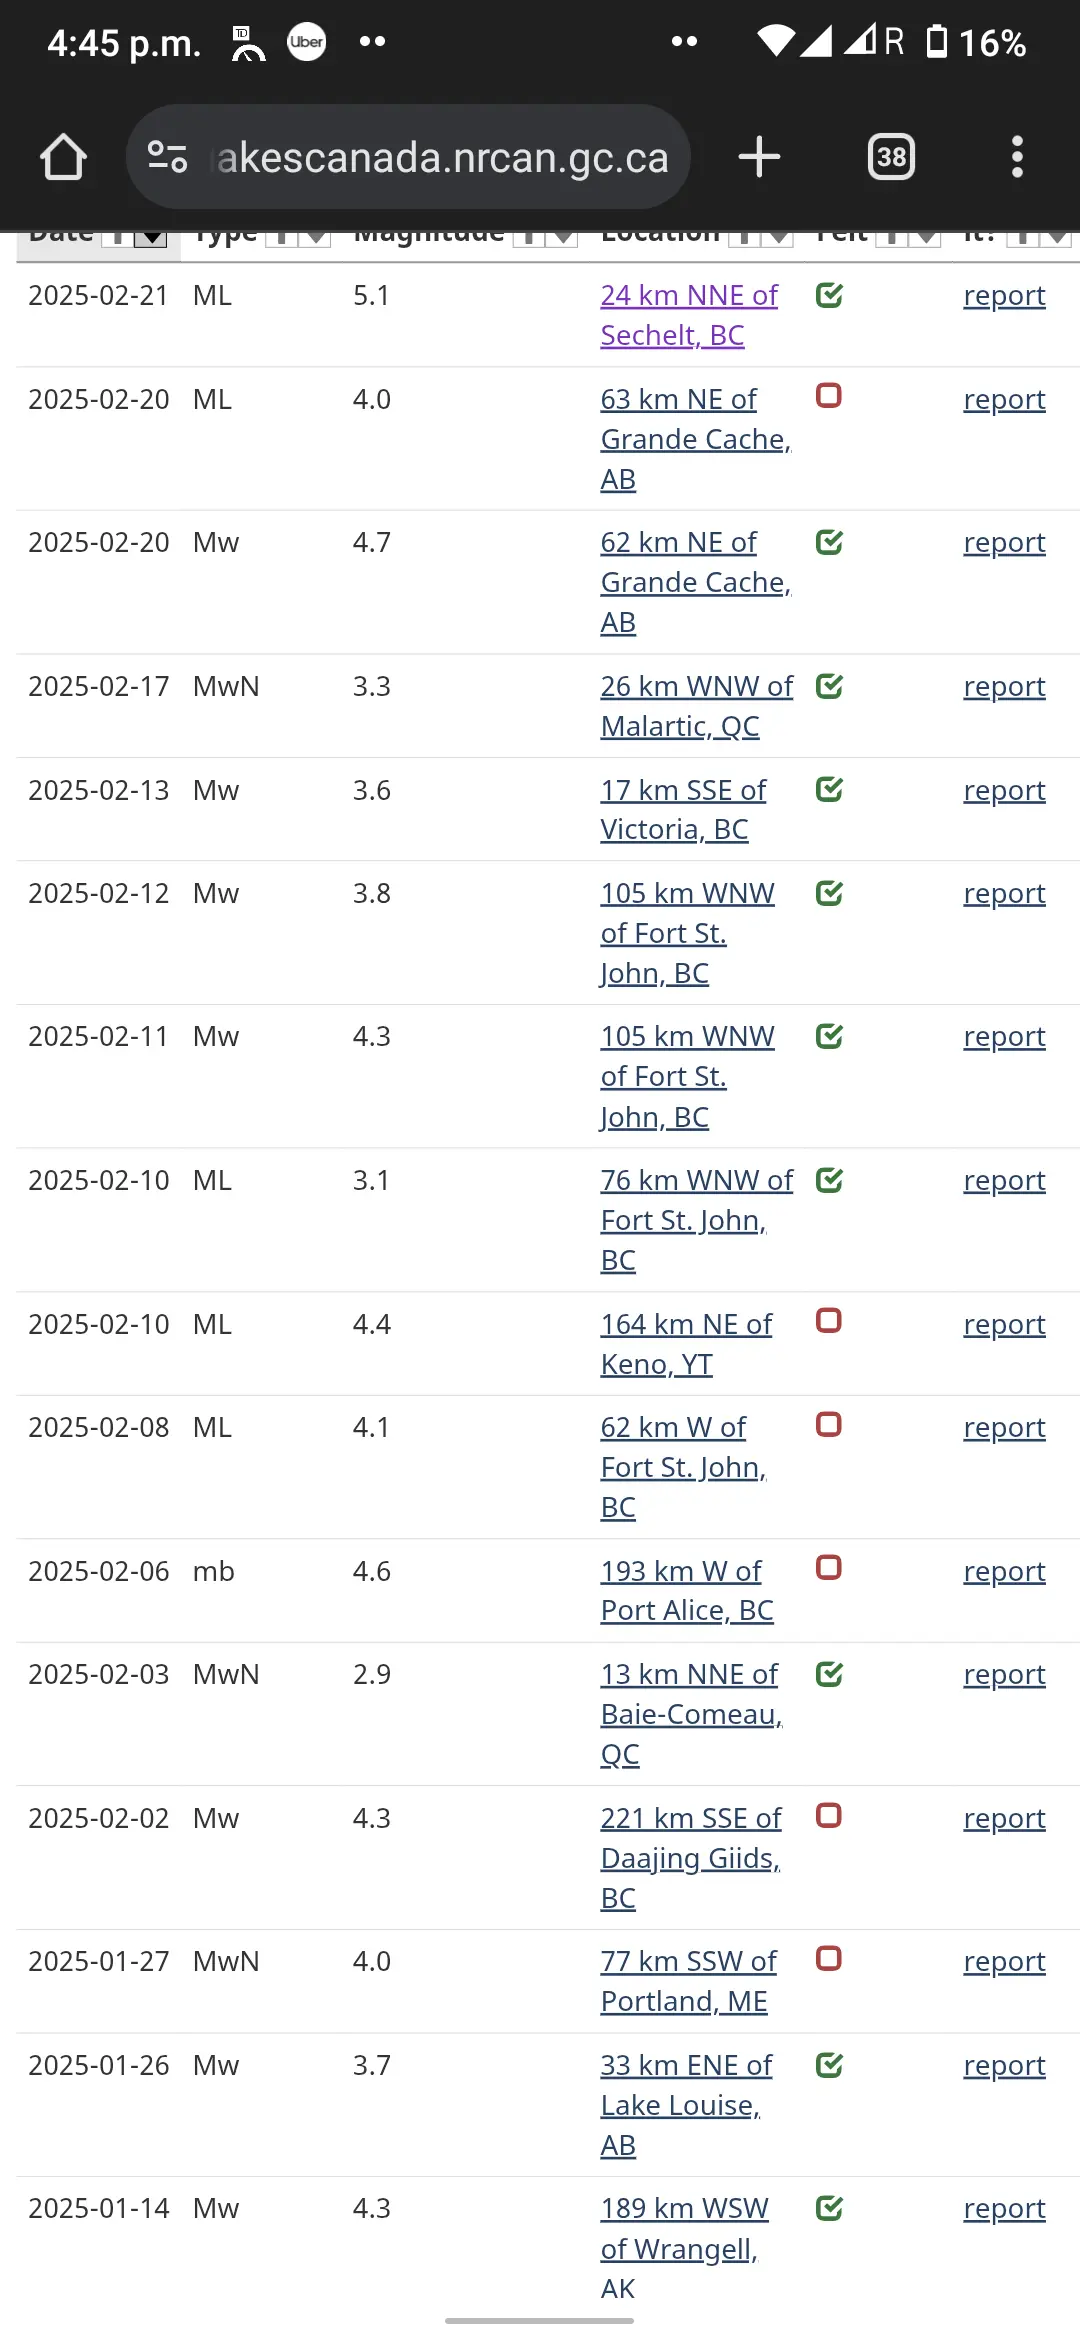1080x2340 pixels.
Task: Open the tab switcher showing 38 tabs
Action: tap(891, 157)
